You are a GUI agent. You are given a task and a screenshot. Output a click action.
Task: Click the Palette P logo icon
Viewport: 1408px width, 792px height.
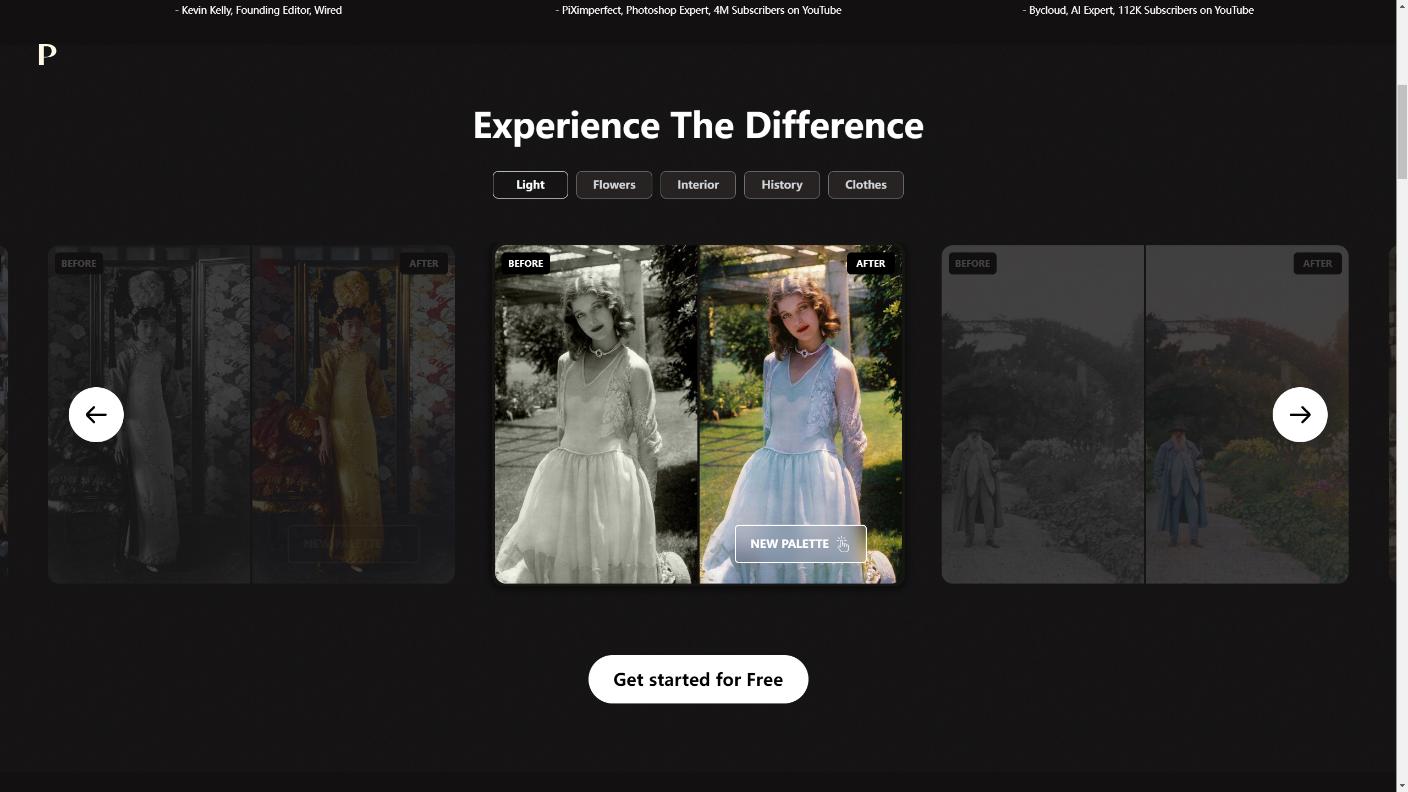point(46,55)
